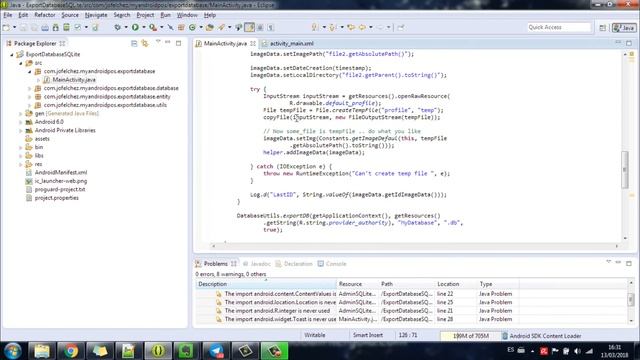Image resolution: width=640 pixels, height=360 pixels.
Task: Toggle Block Selection Mode icon
Action: click(260, 27)
